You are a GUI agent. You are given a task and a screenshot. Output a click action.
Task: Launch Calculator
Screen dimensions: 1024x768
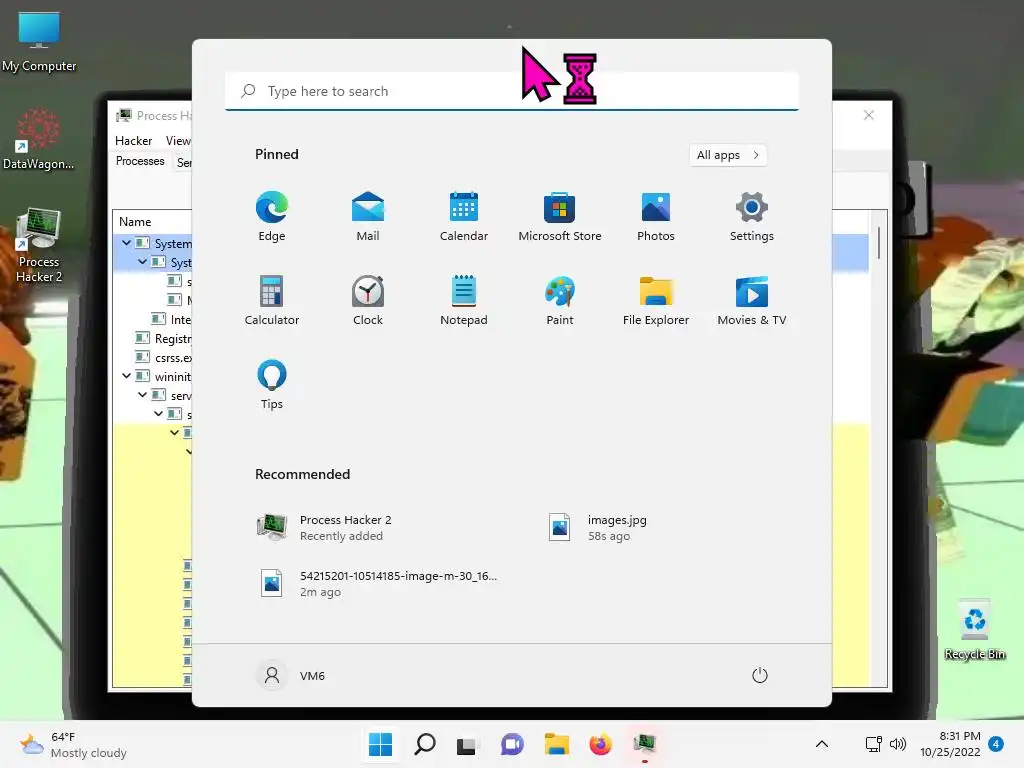point(272,300)
